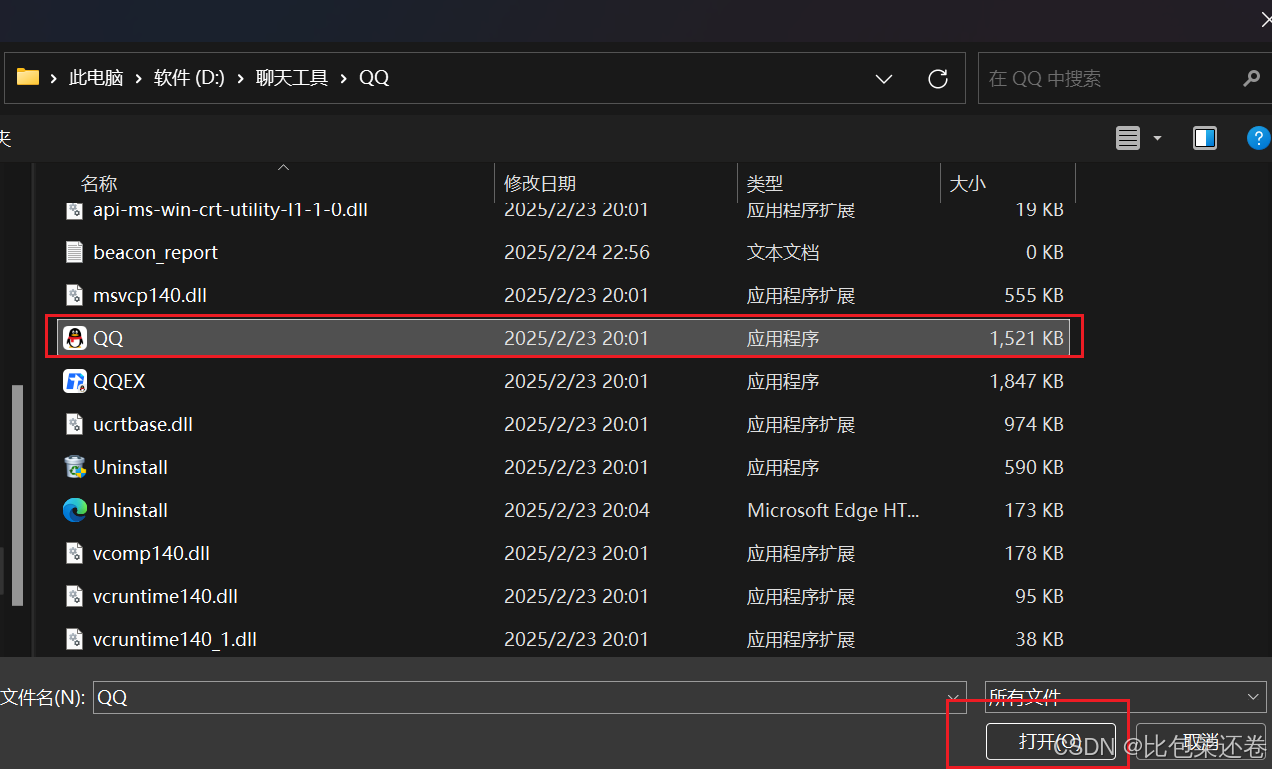Select the vcomp140.dll file icon
1272x769 pixels.
click(75, 553)
